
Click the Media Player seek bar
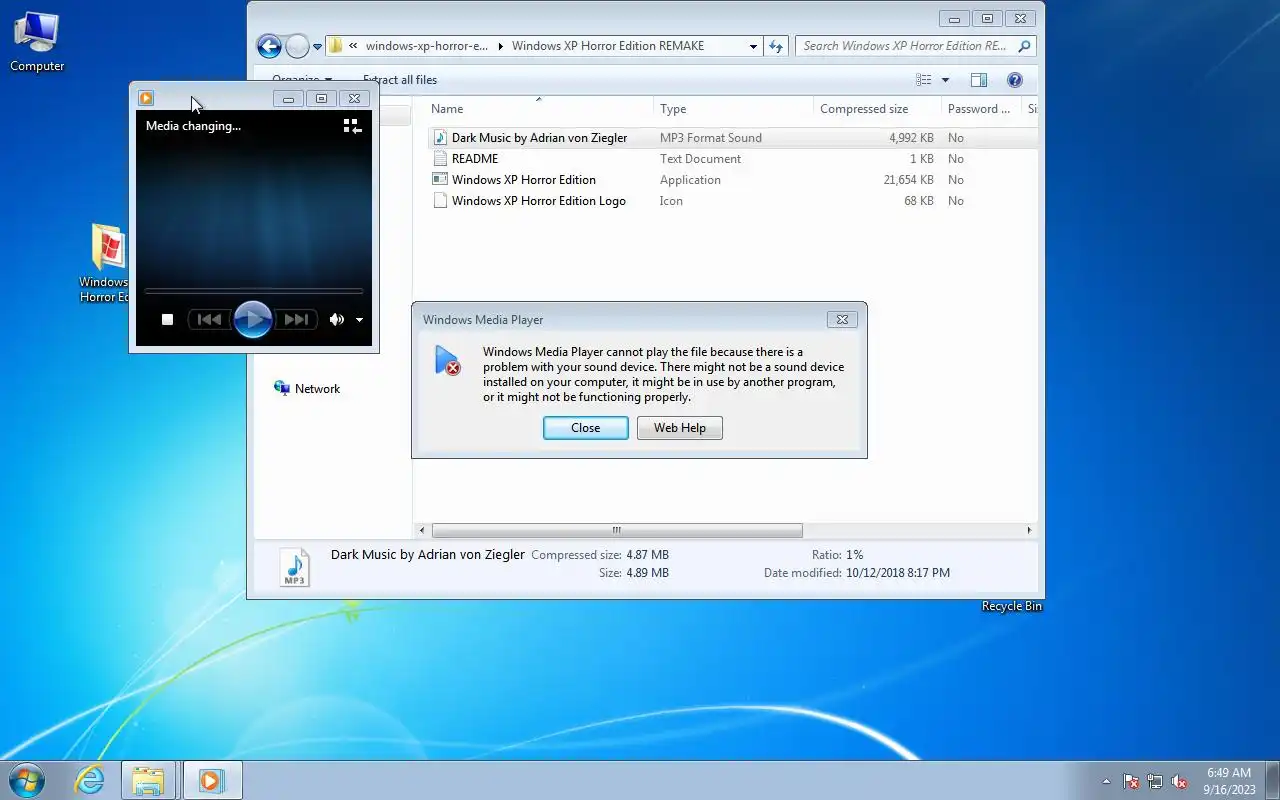coord(254,291)
